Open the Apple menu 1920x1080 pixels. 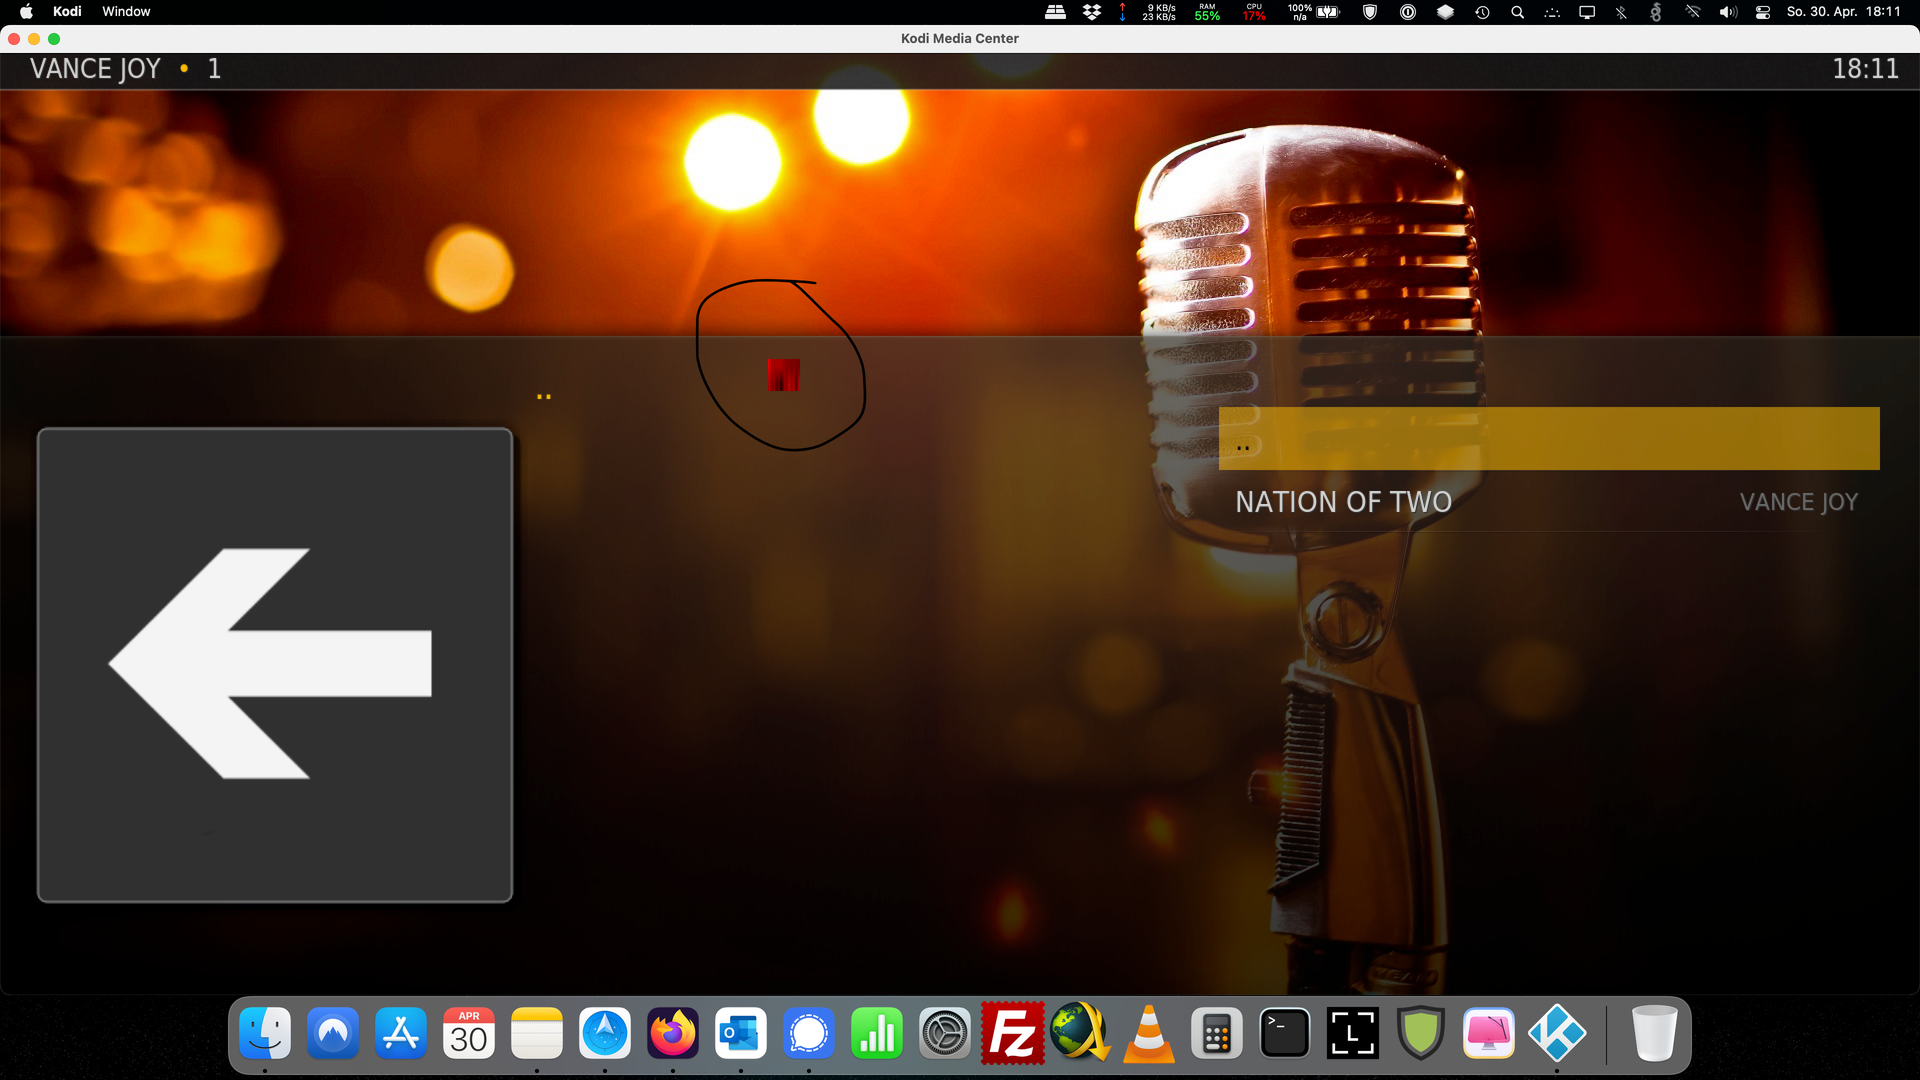tap(26, 12)
